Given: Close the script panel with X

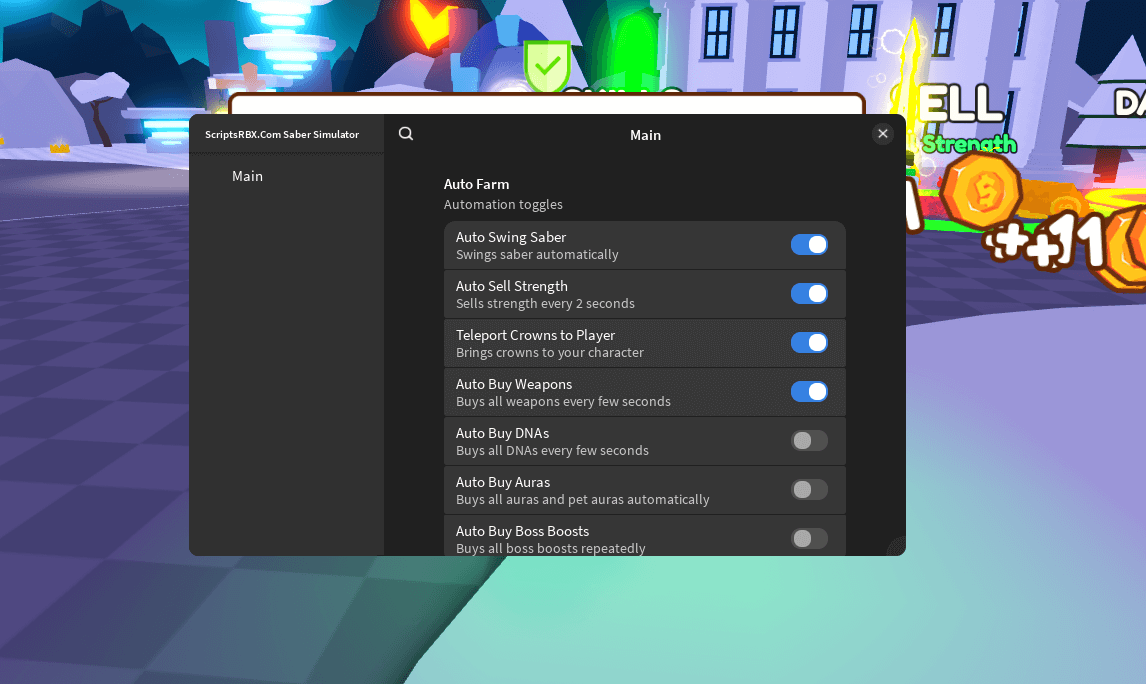Looking at the screenshot, I should tap(882, 134).
